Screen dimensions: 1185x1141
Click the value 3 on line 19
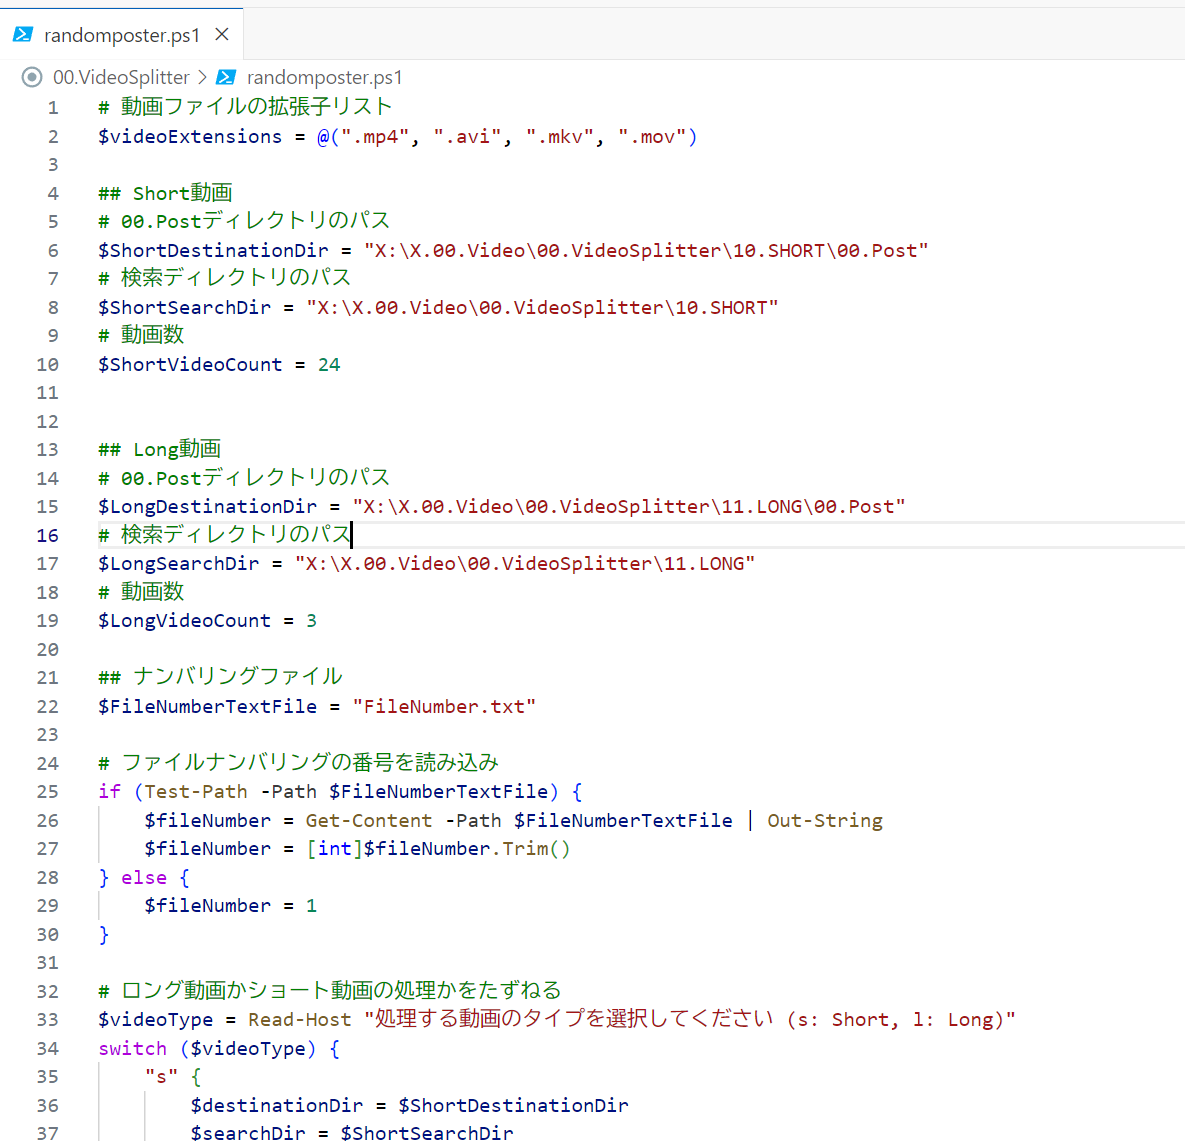[311, 621]
